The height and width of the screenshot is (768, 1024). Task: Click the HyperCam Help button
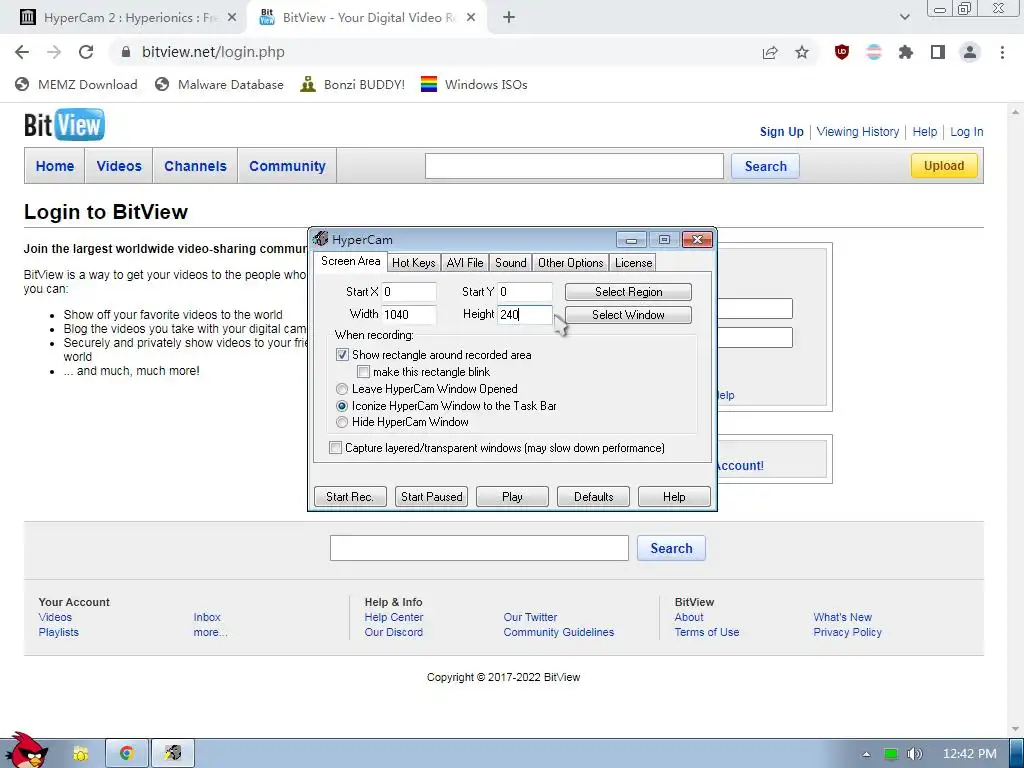674,497
